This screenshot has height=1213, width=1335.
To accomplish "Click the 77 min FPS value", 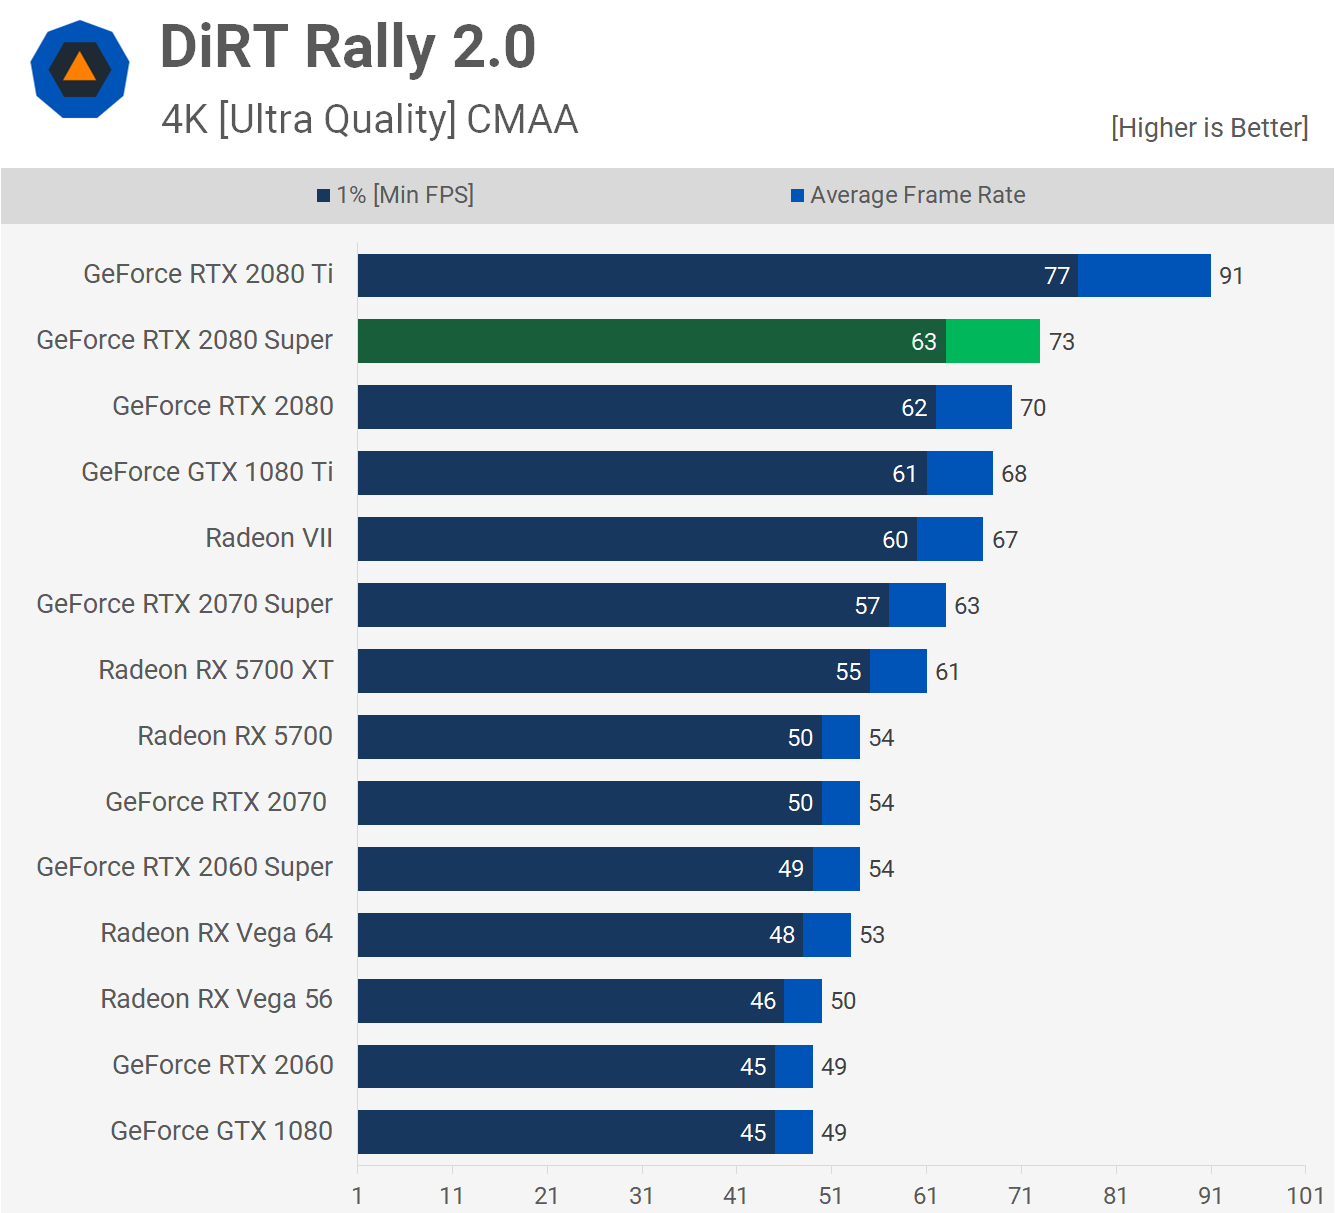I will 1056,276.
